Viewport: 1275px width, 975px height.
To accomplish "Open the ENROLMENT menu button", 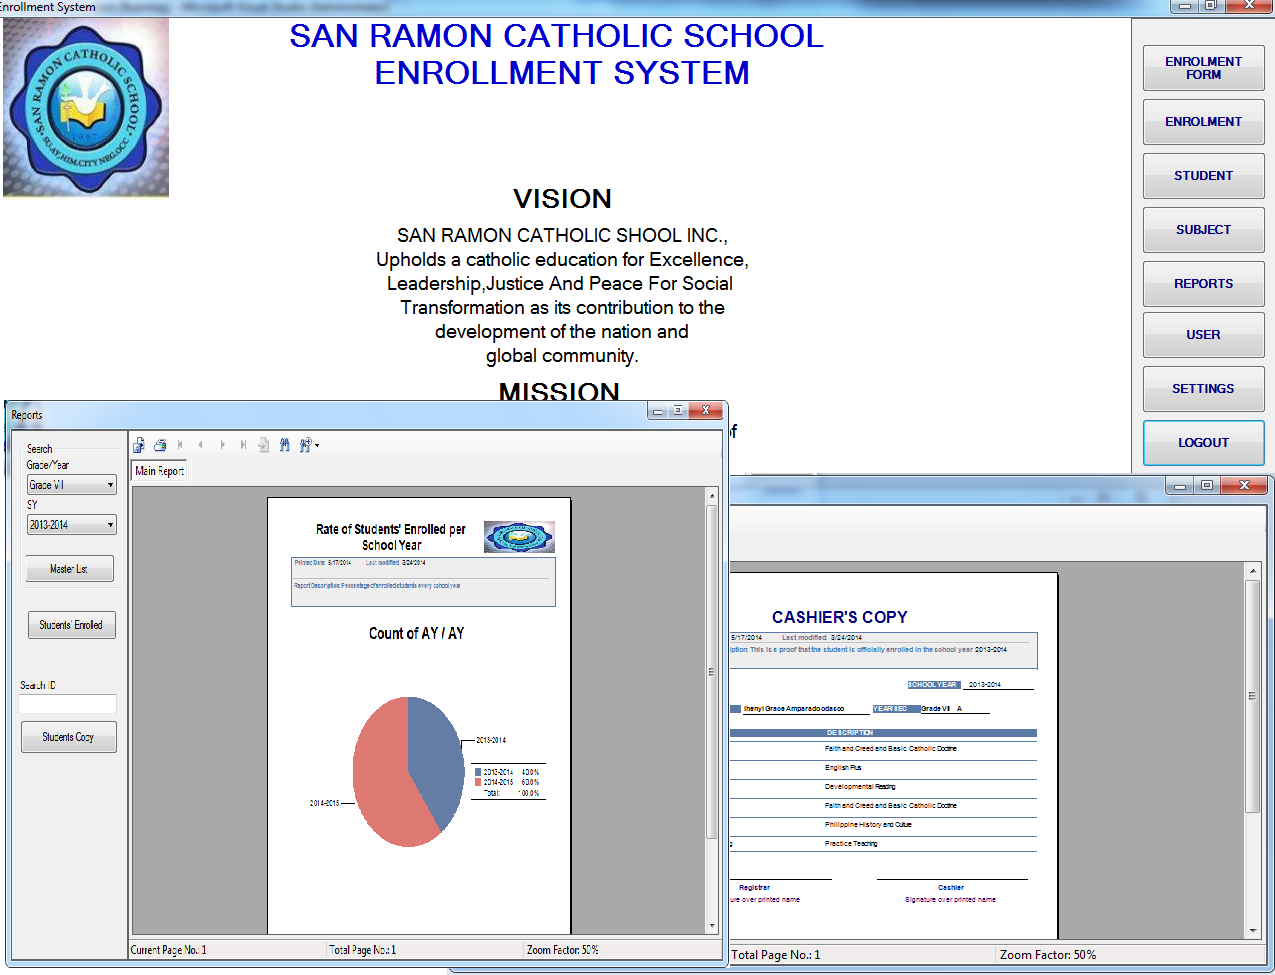I will (x=1203, y=122).
